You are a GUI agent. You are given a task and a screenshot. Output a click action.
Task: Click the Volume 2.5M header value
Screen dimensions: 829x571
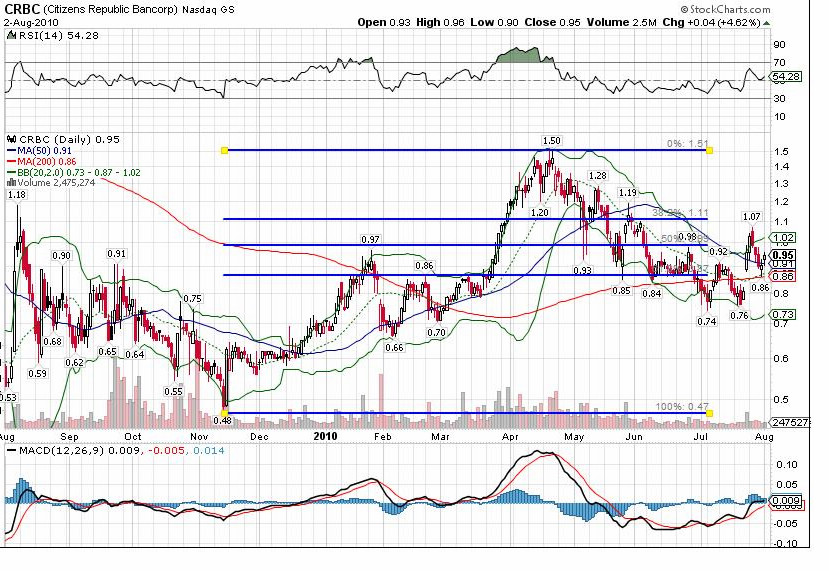point(622,22)
